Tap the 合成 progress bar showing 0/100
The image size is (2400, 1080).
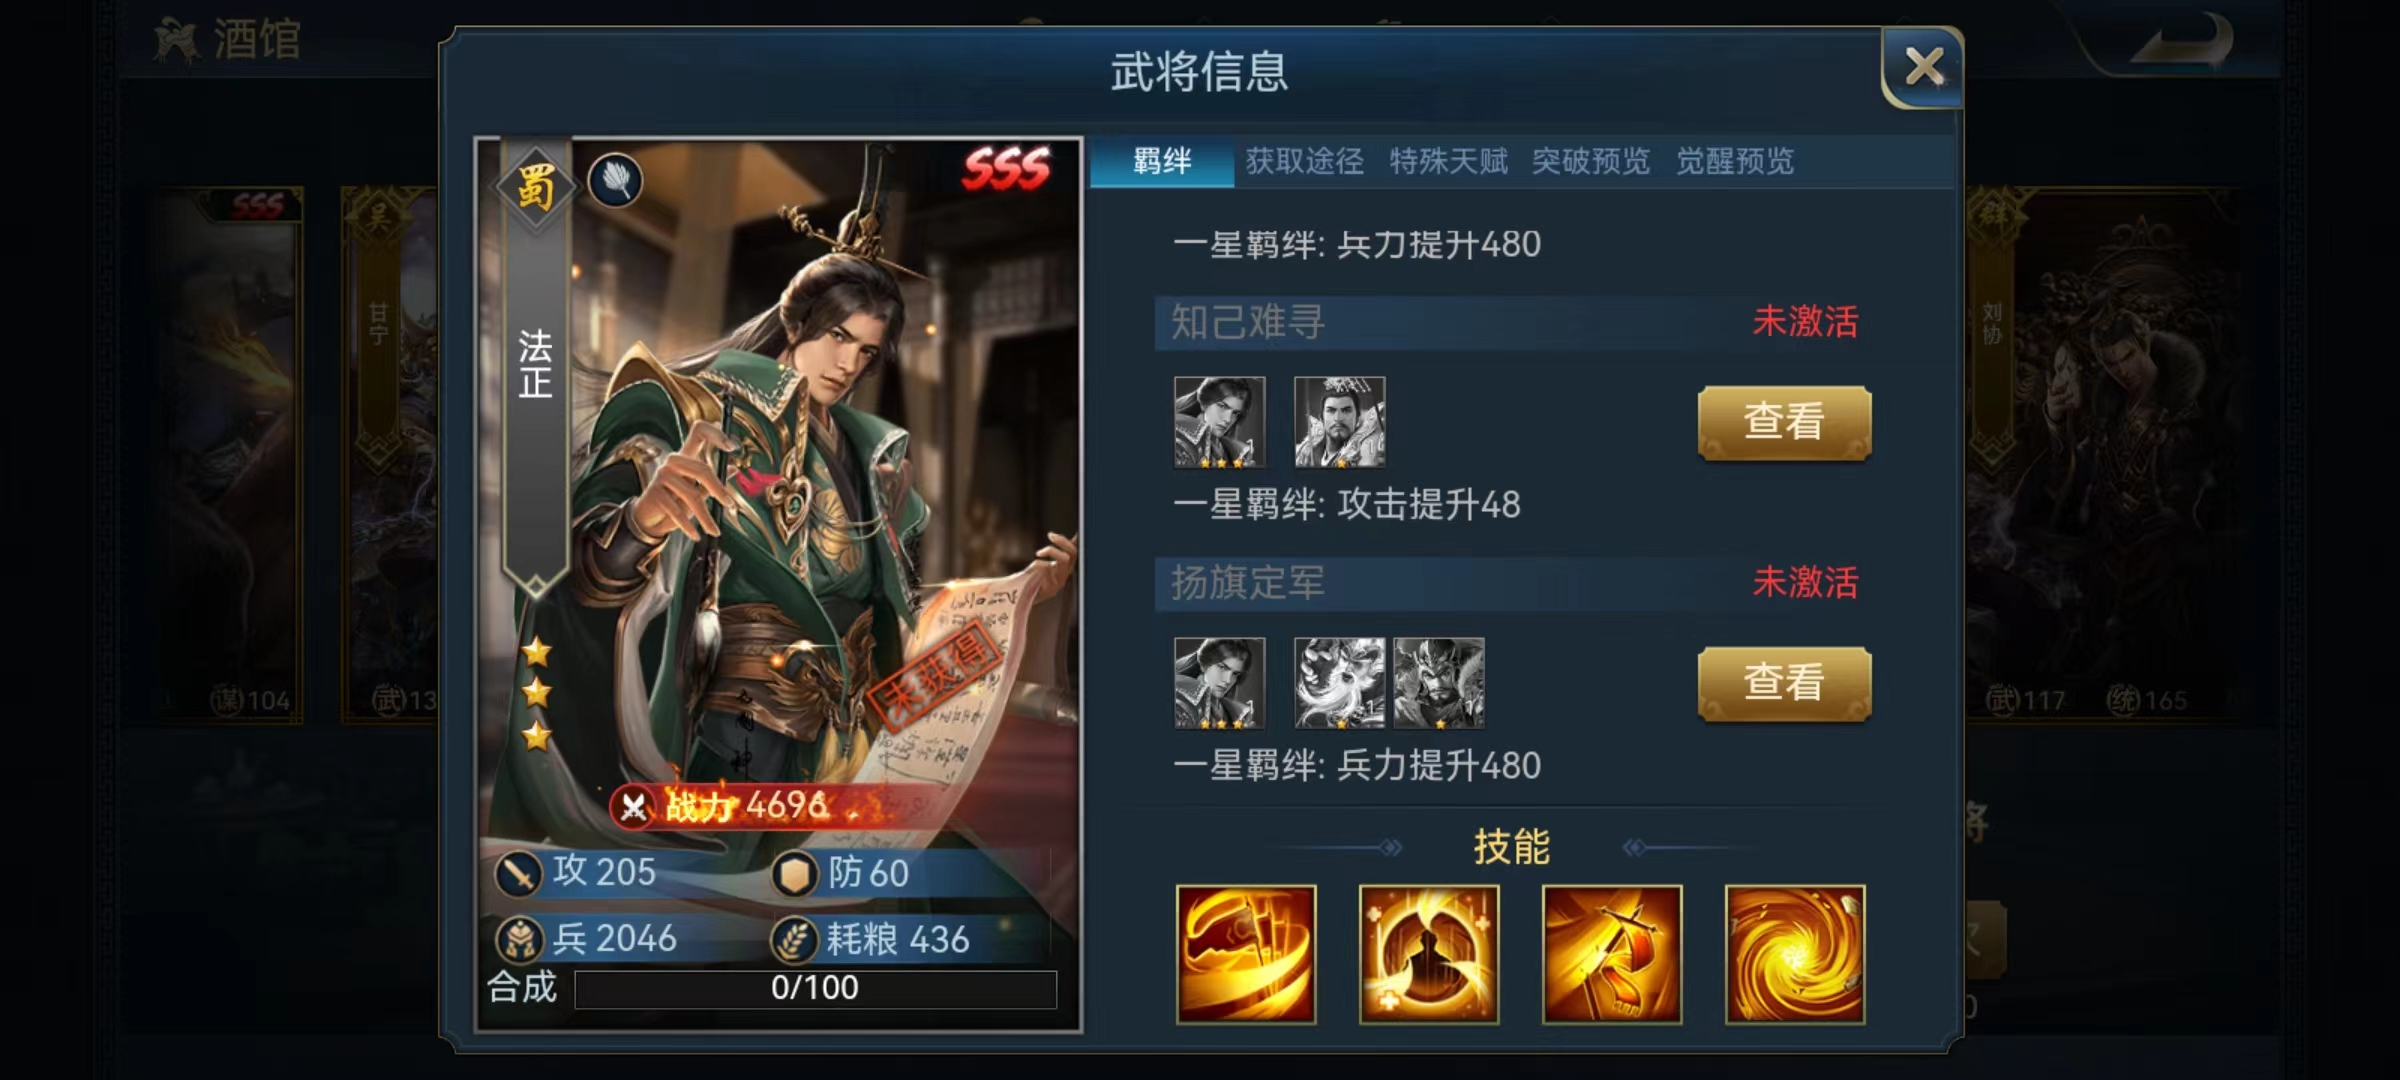click(815, 988)
